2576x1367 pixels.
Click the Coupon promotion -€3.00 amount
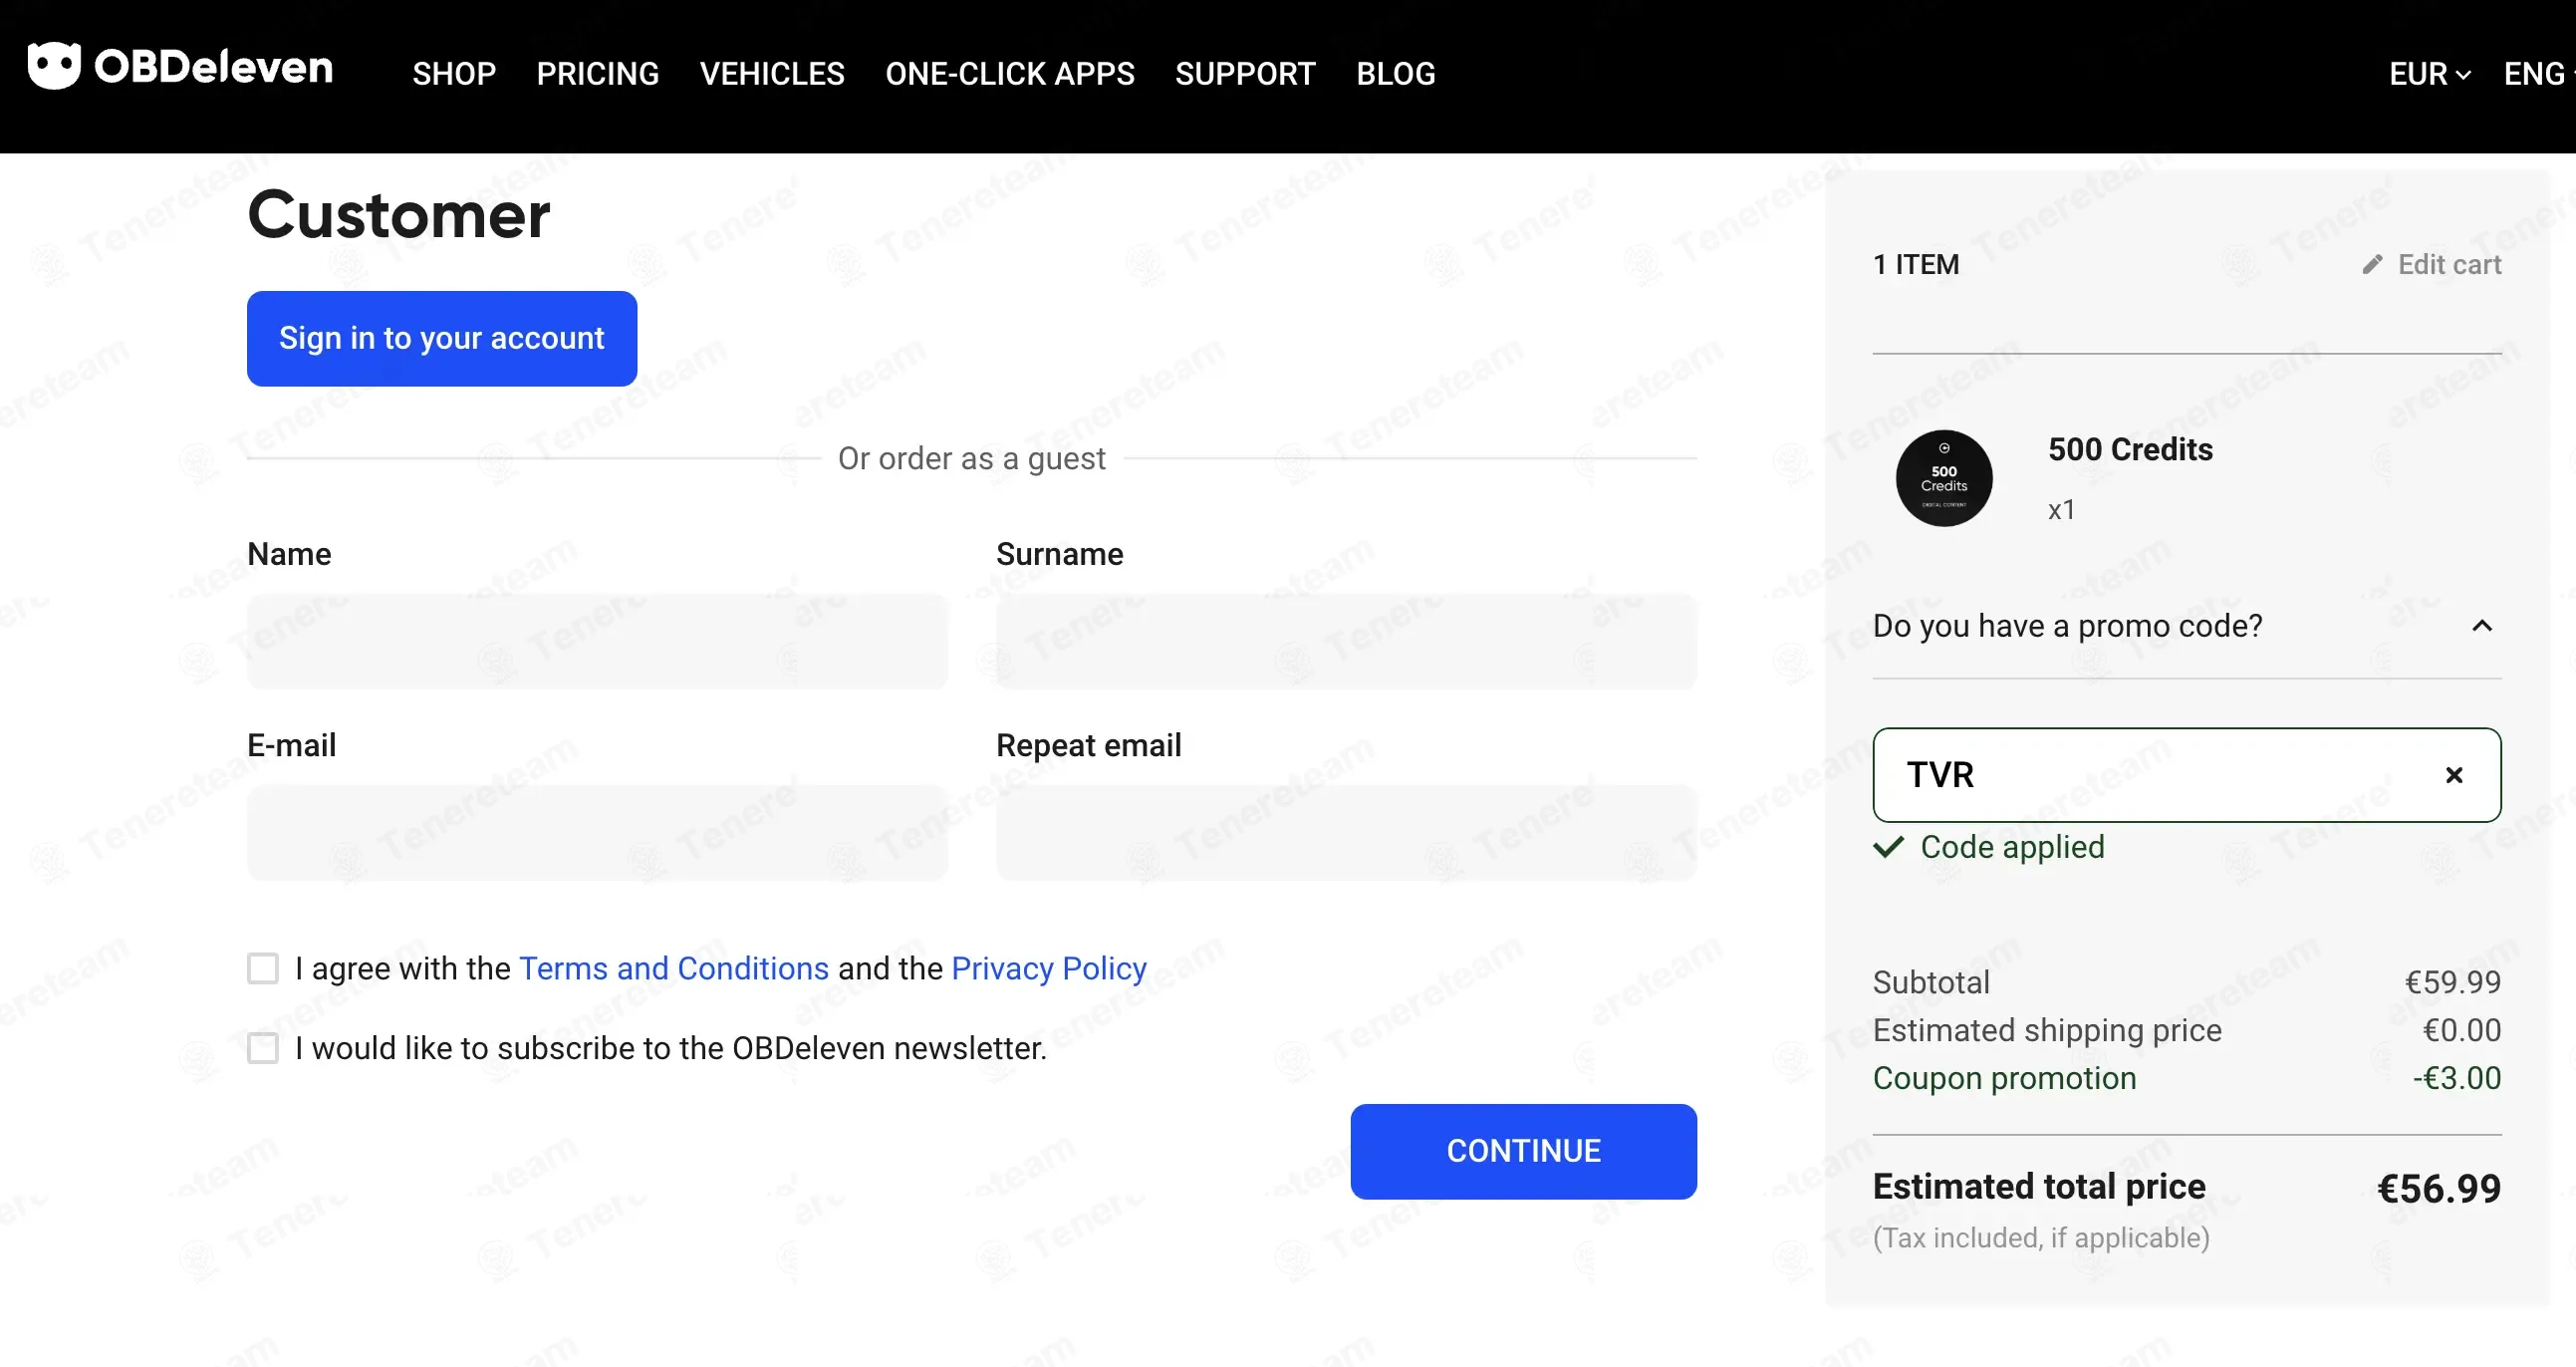2457,1078
